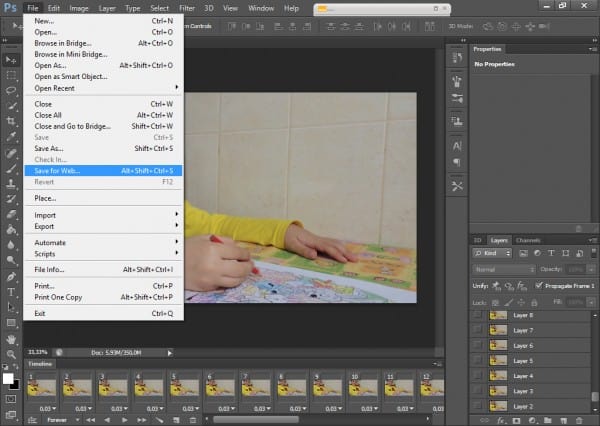Select the Lasso tool
The width and height of the screenshot is (600, 426).
pos(11,90)
